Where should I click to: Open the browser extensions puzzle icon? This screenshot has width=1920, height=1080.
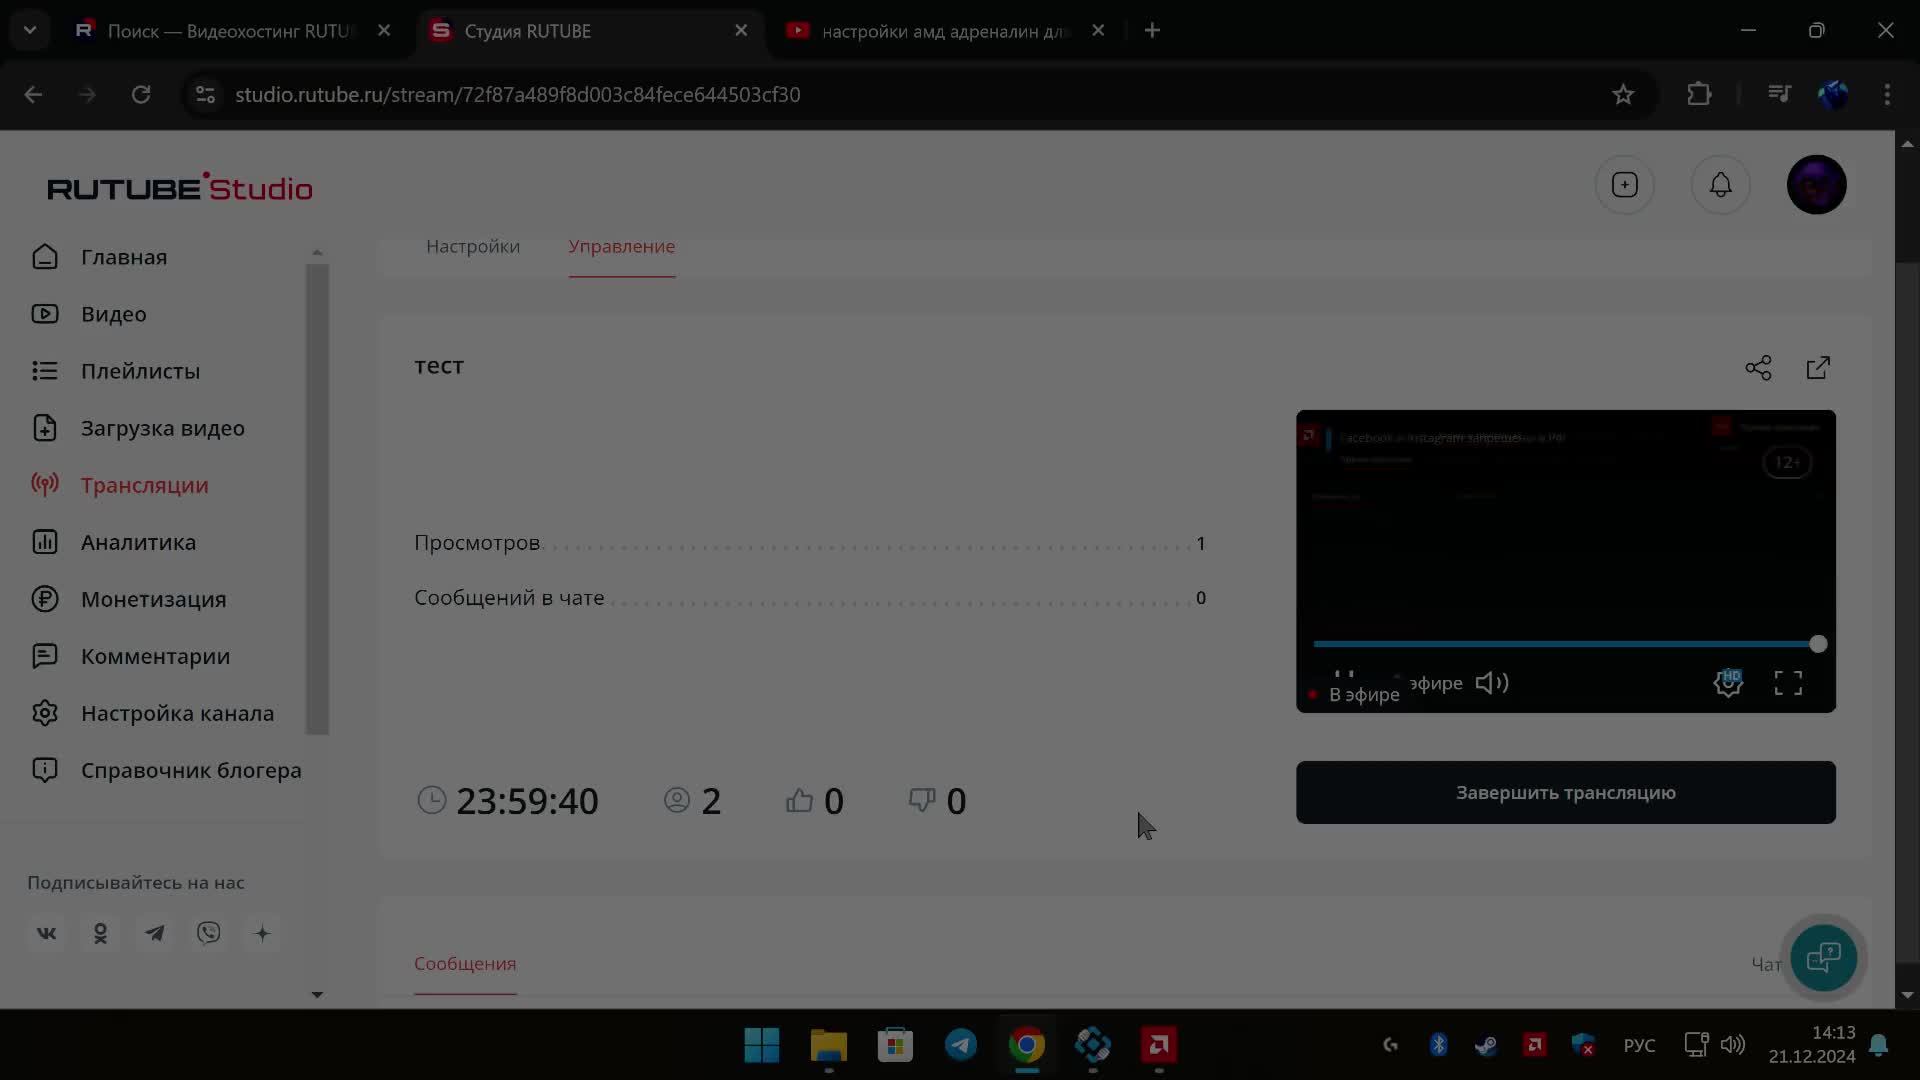tap(1699, 94)
